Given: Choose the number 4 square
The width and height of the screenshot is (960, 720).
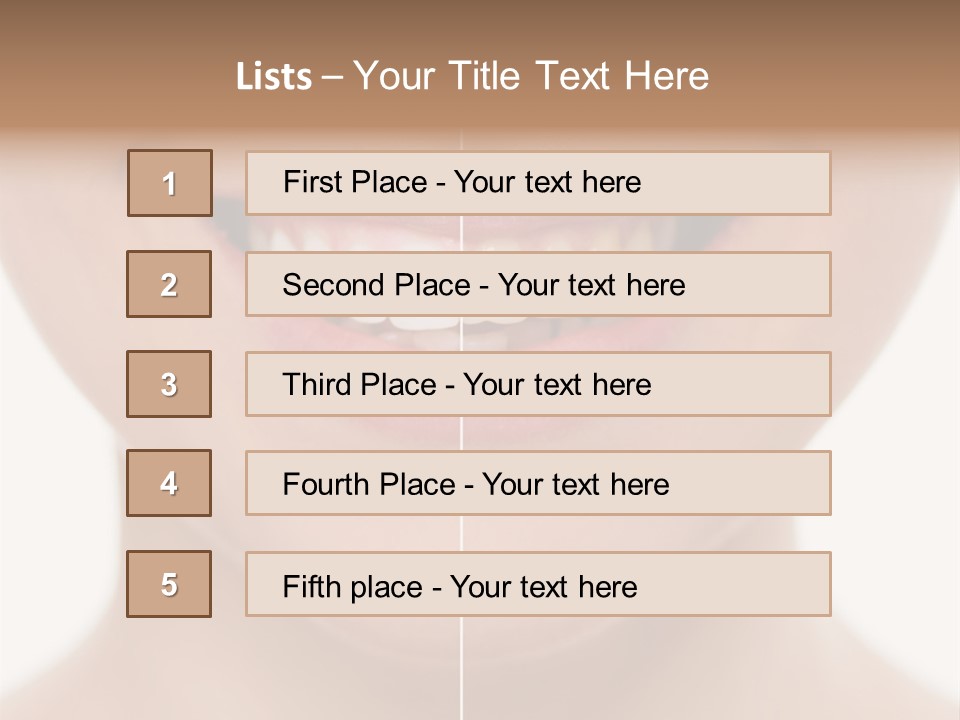Looking at the screenshot, I should pyautogui.click(x=169, y=483).
